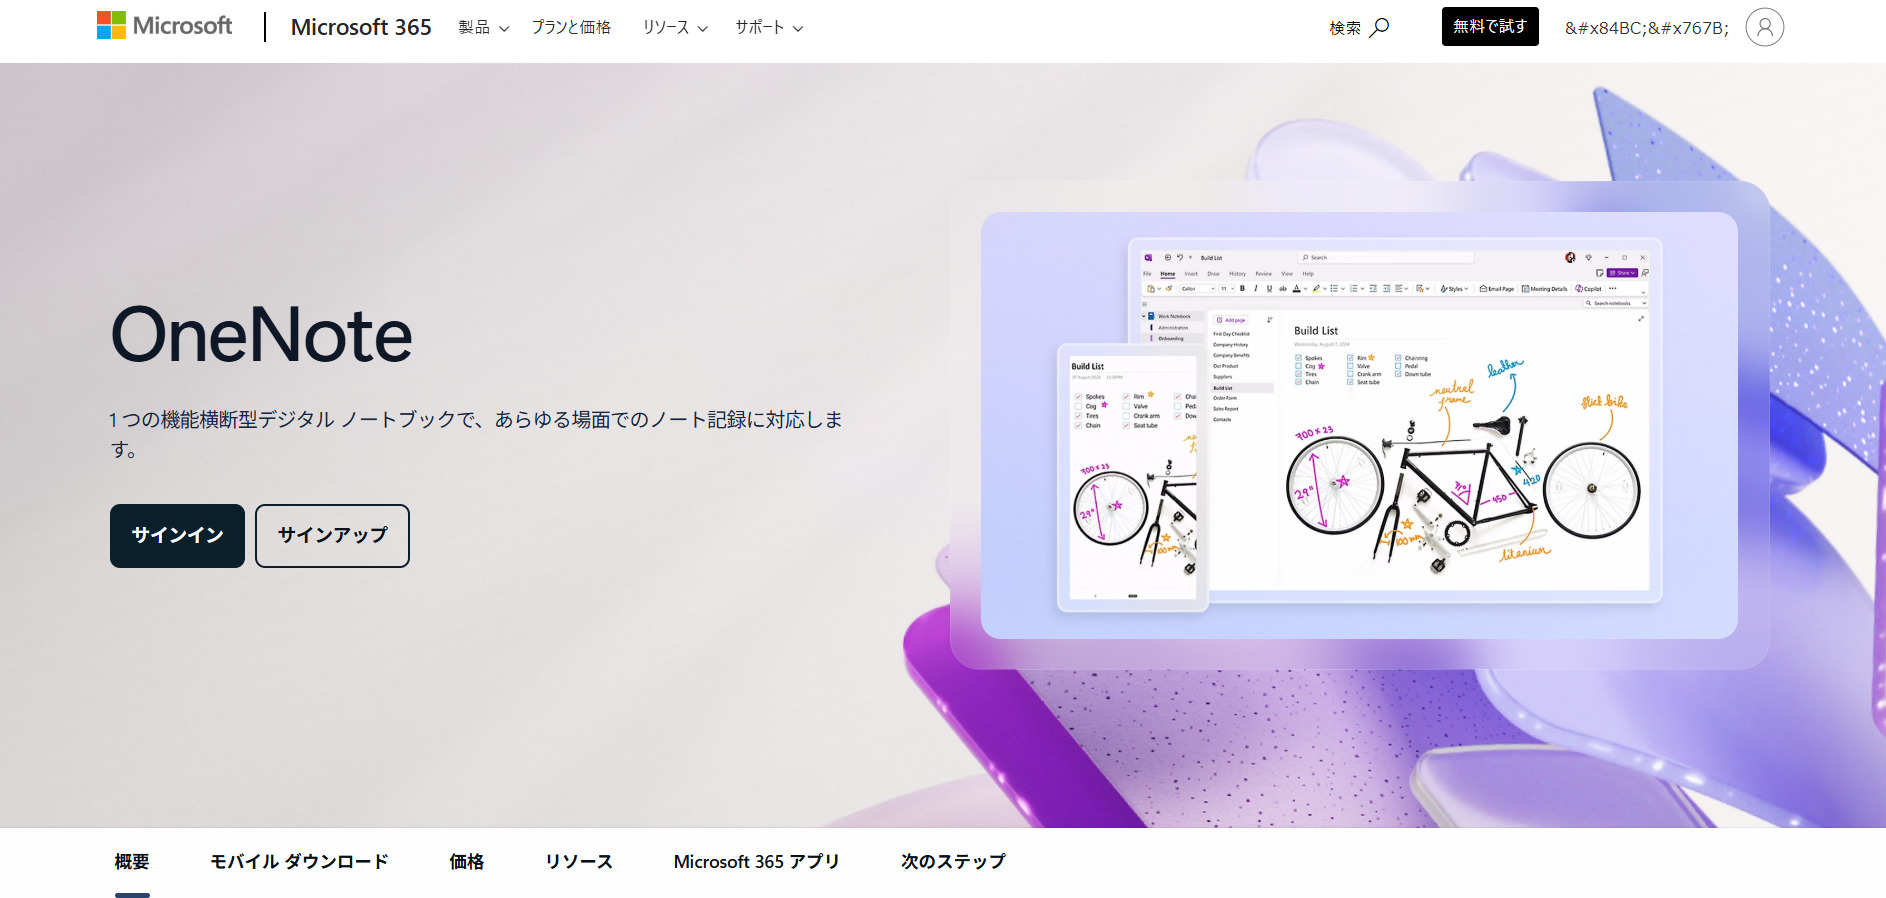This screenshot has height=898, width=1886.
Task: Click the OneNote hero screenshot image
Action: [x=1360, y=425]
